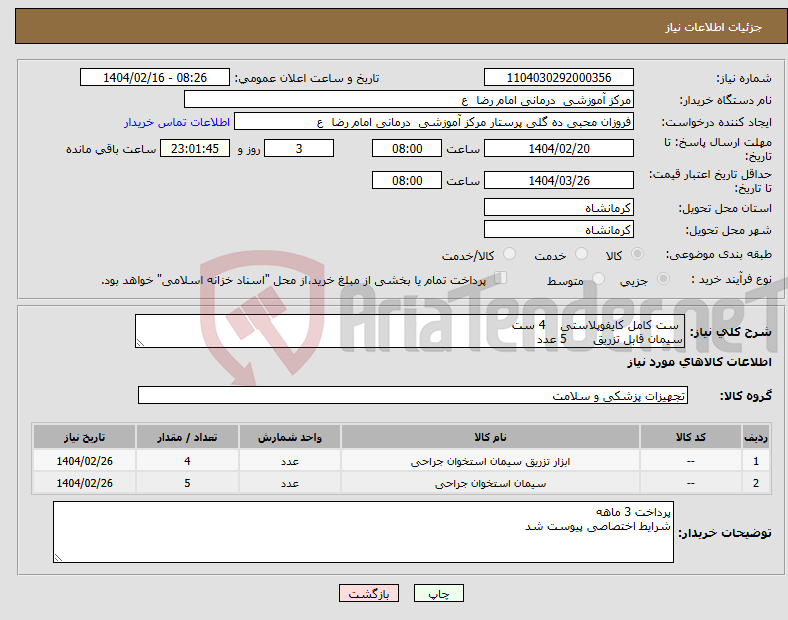
Task: Click quantity cell 5 in row 2
Action: point(187,483)
